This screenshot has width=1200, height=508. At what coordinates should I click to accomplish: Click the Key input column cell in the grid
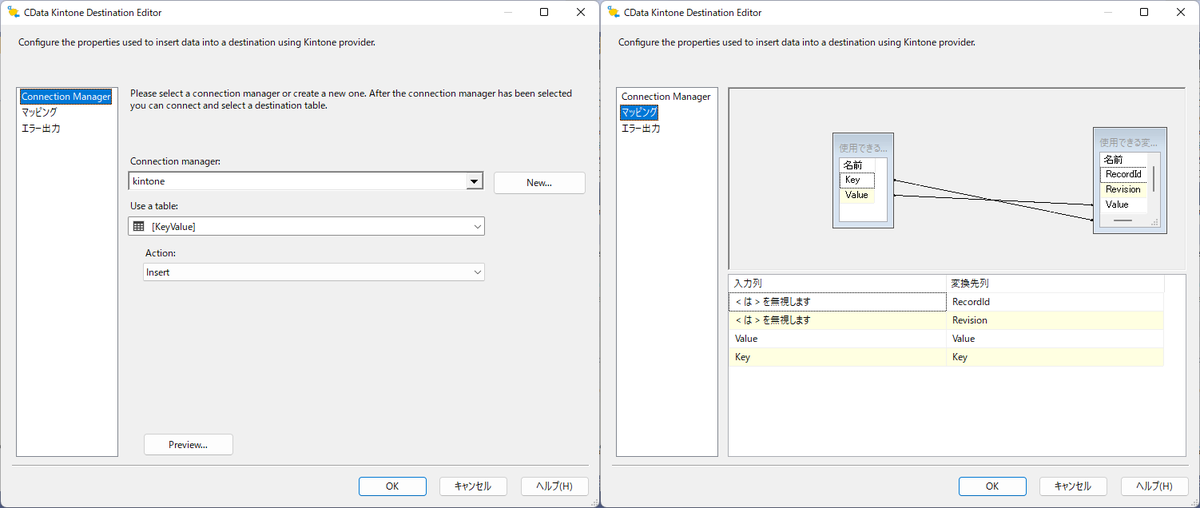837,357
